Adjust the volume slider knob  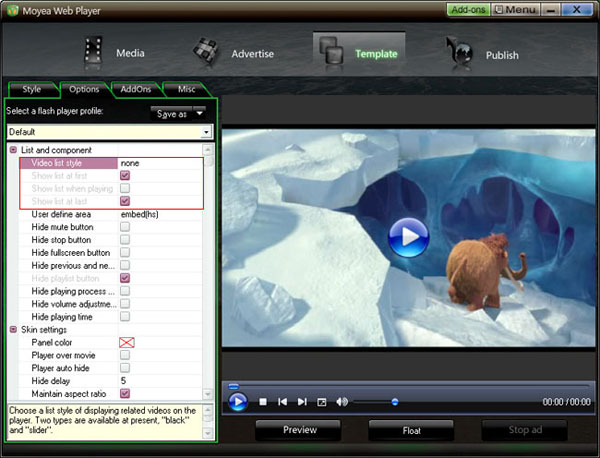tap(395, 402)
